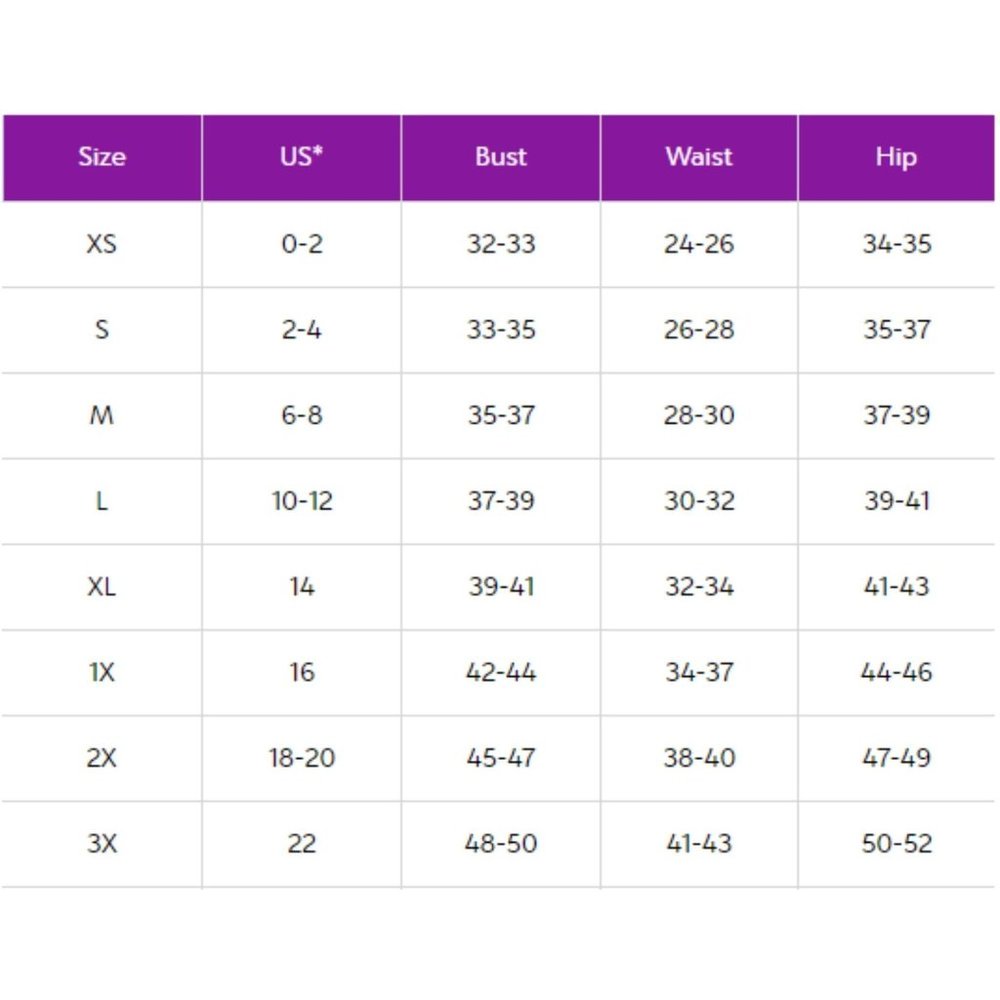The height and width of the screenshot is (1000, 1000).
Task: Select bust measurement 48-50 cell
Action: click(500, 843)
